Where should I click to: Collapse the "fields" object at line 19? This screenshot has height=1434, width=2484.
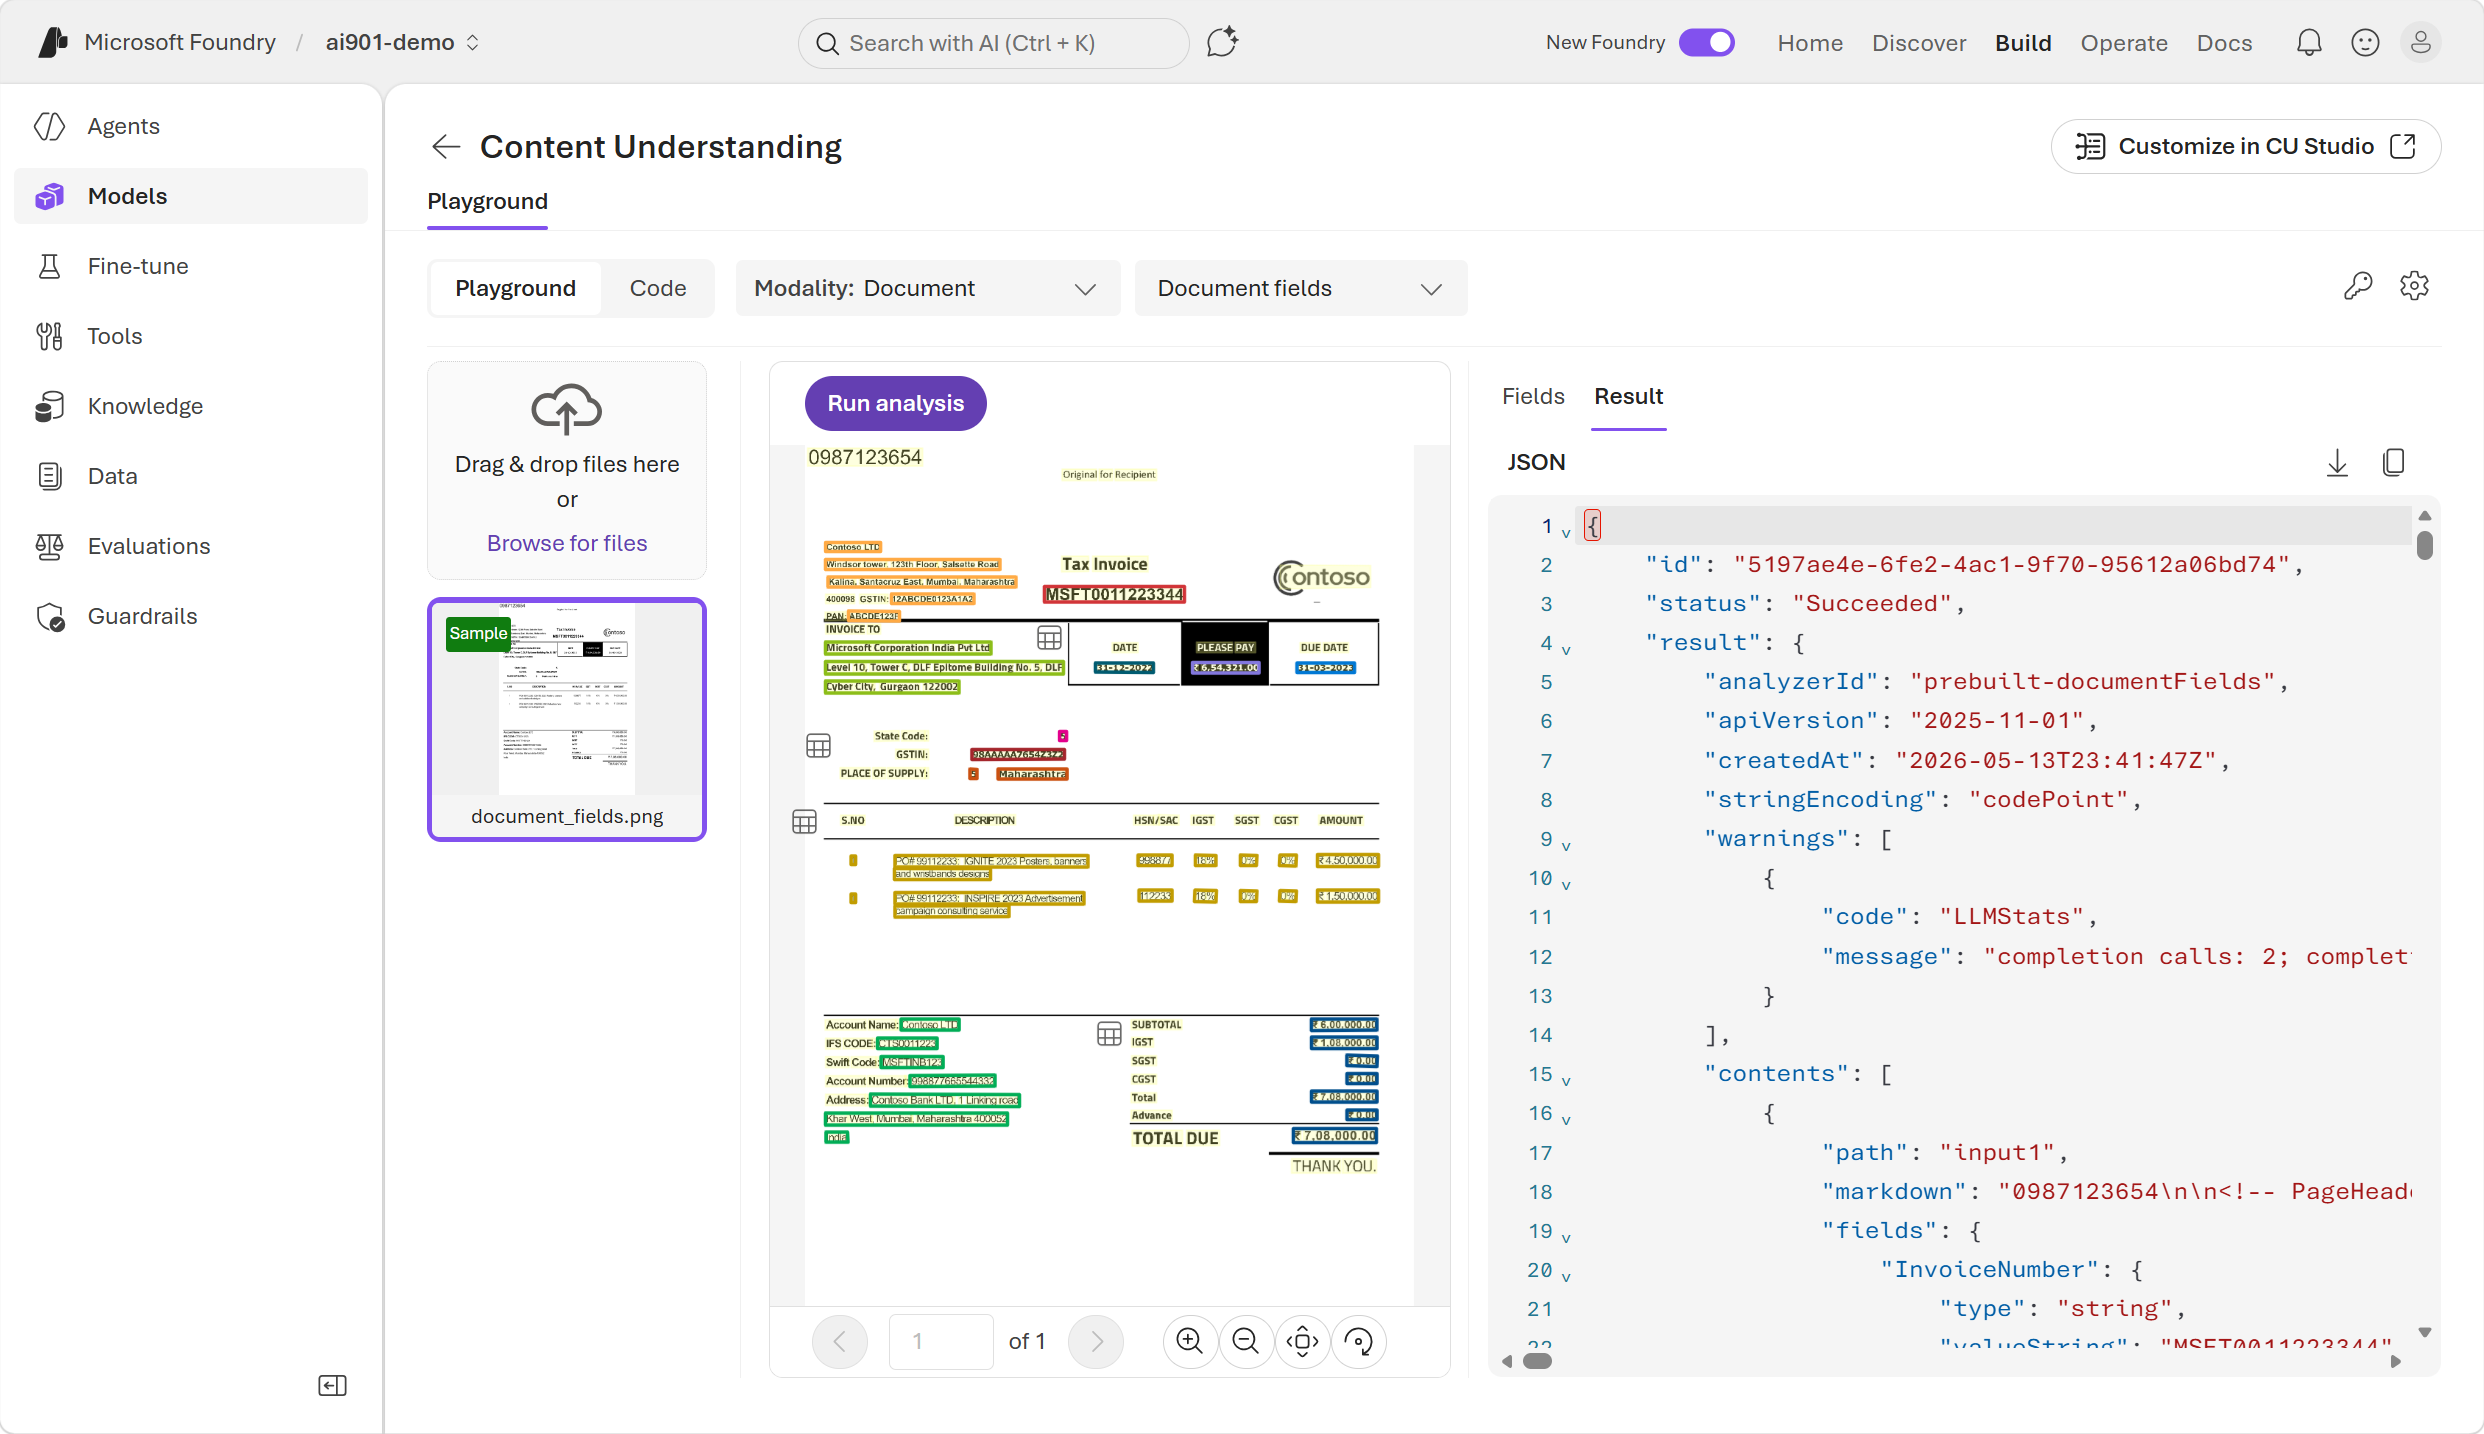(1566, 1238)
